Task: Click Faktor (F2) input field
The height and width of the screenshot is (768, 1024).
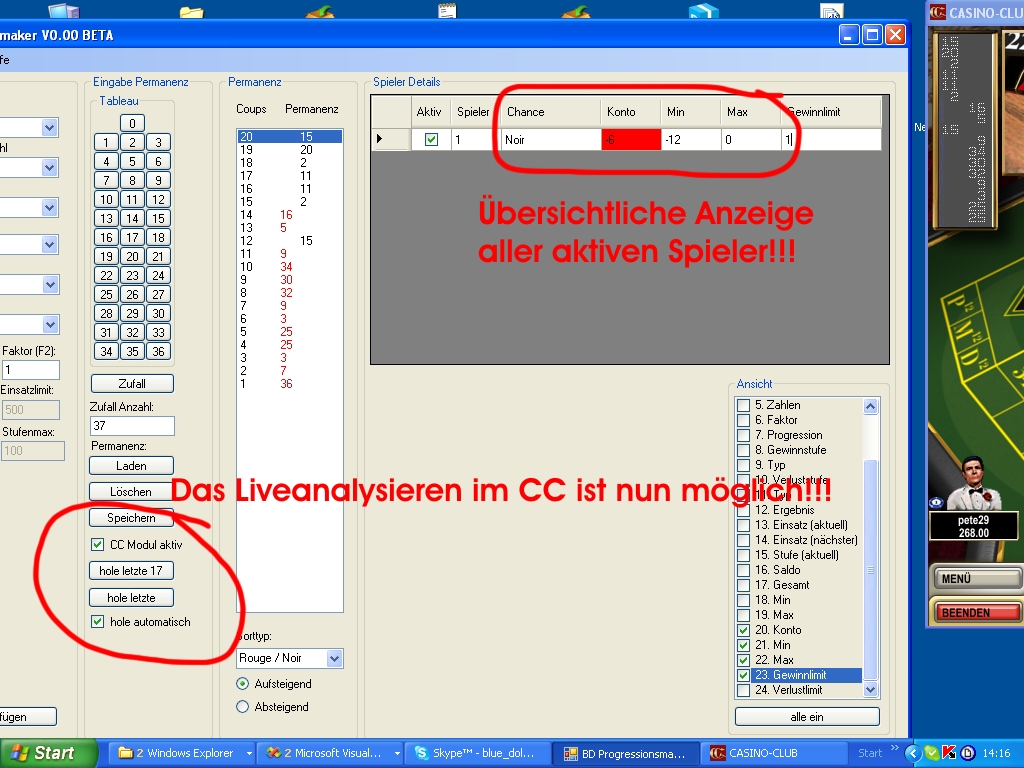Action: (x=30, y=370)
